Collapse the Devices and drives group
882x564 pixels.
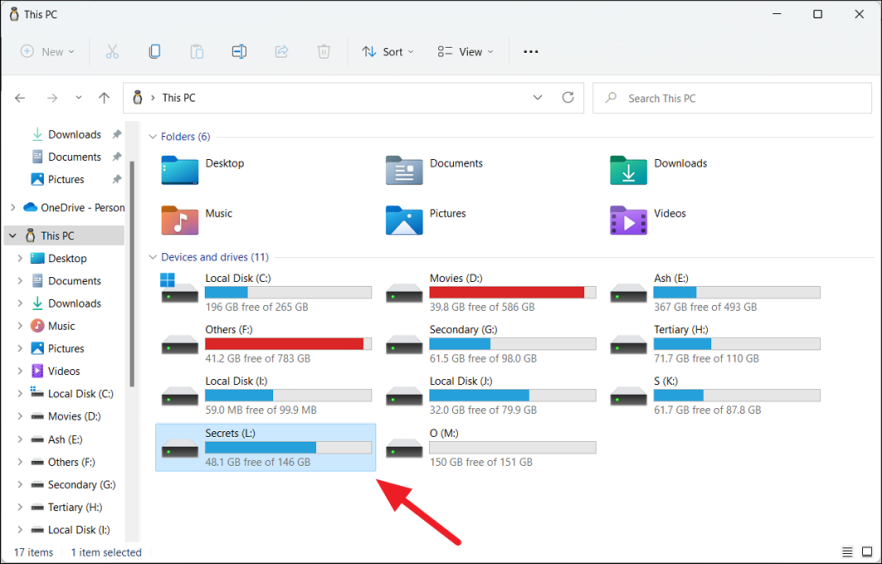point(153,257)
